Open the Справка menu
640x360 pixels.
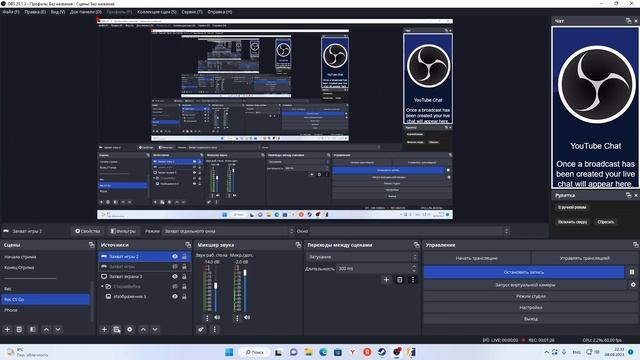pos(220,12)
